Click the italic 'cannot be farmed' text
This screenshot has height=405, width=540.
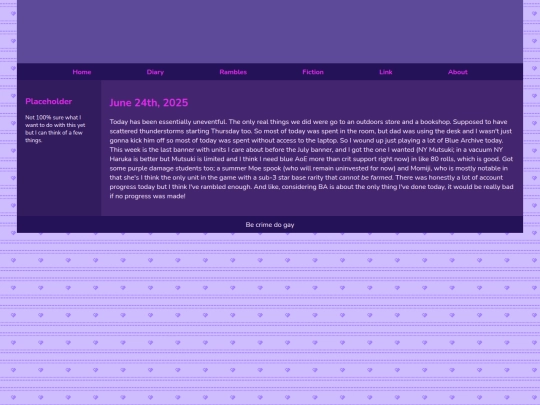(x=365, y=178)
